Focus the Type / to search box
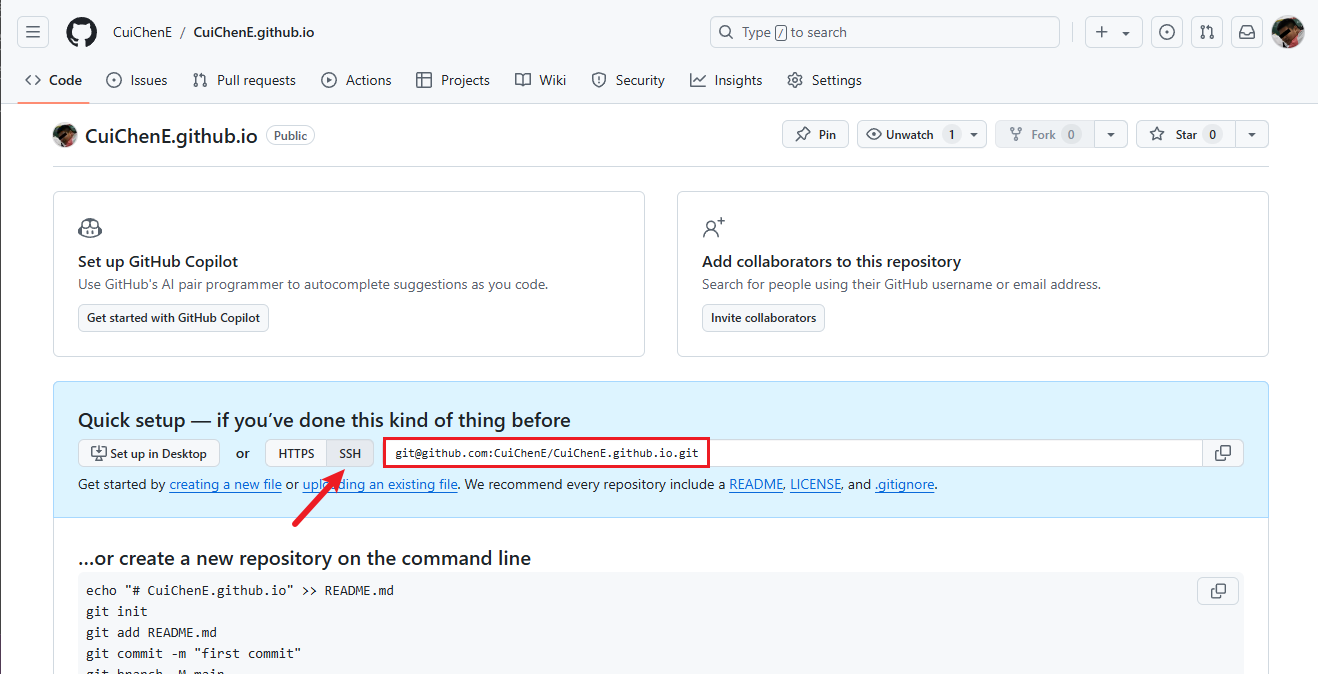This screenshot has width=1318, height=674. pyautogui.click(x=884, y=32)
